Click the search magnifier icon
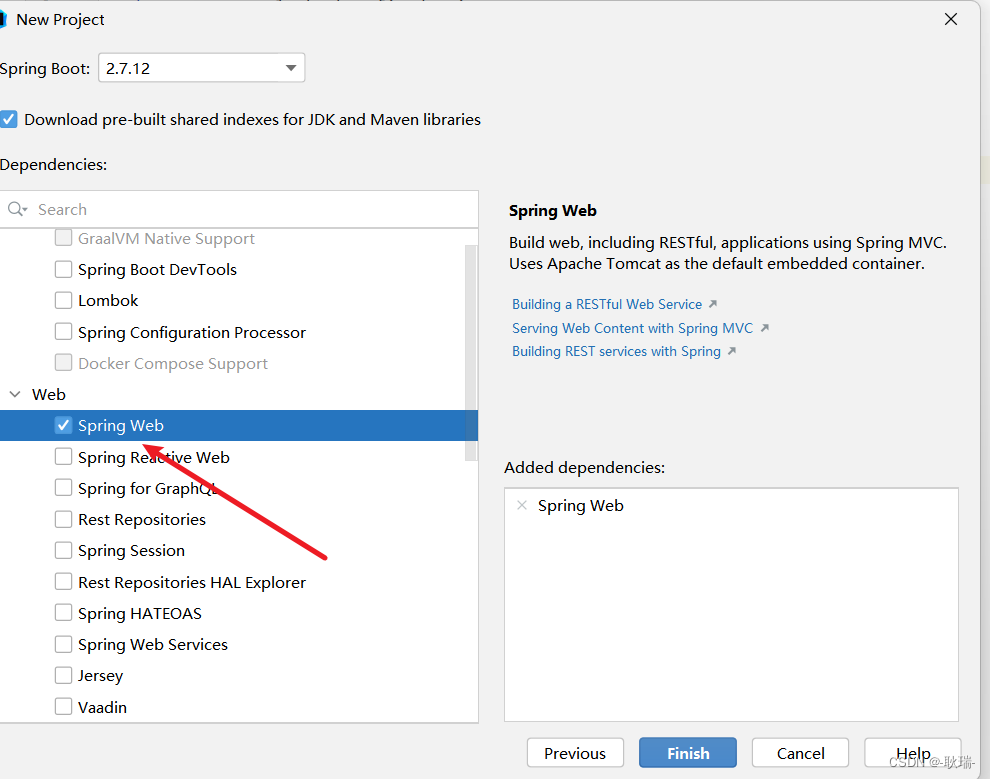This screenshot has height=779, width=990. tap(17, 209)
